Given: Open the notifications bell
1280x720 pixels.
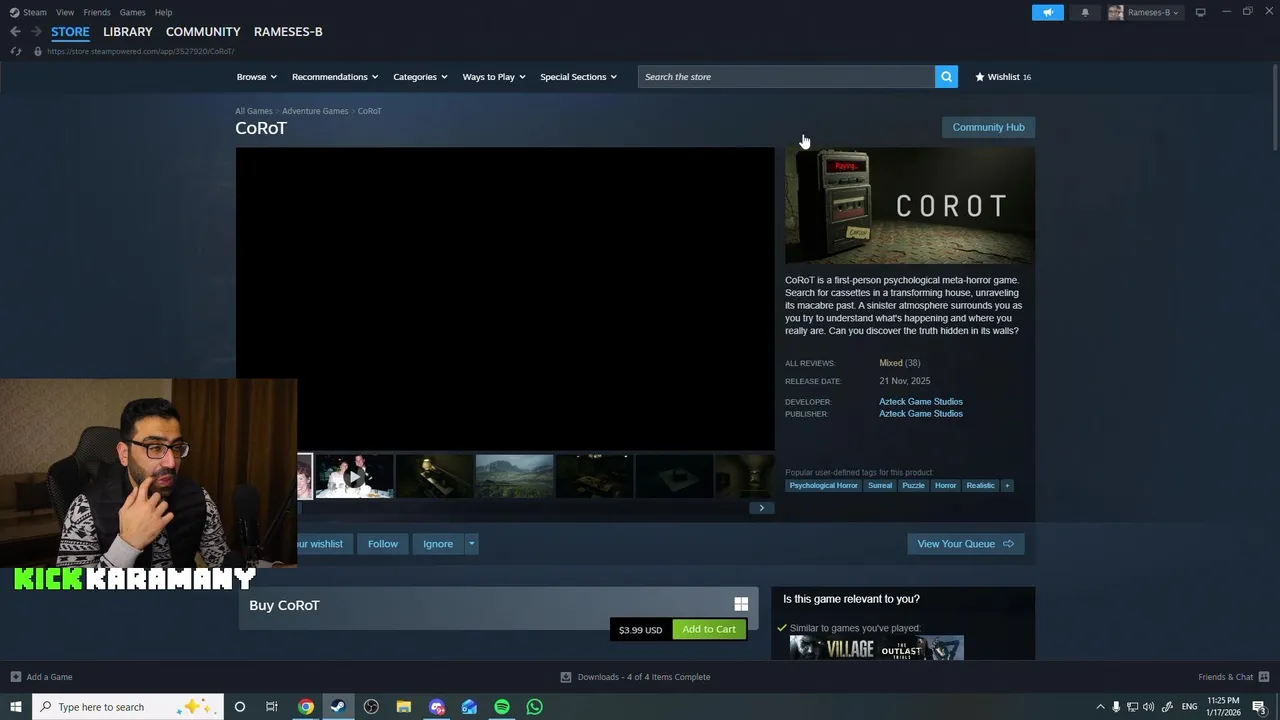Looking at the screenshot, I should (x=1085, y=12).
